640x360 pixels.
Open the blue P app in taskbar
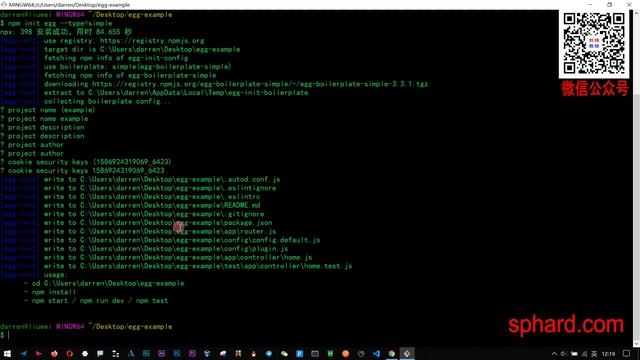300,353
